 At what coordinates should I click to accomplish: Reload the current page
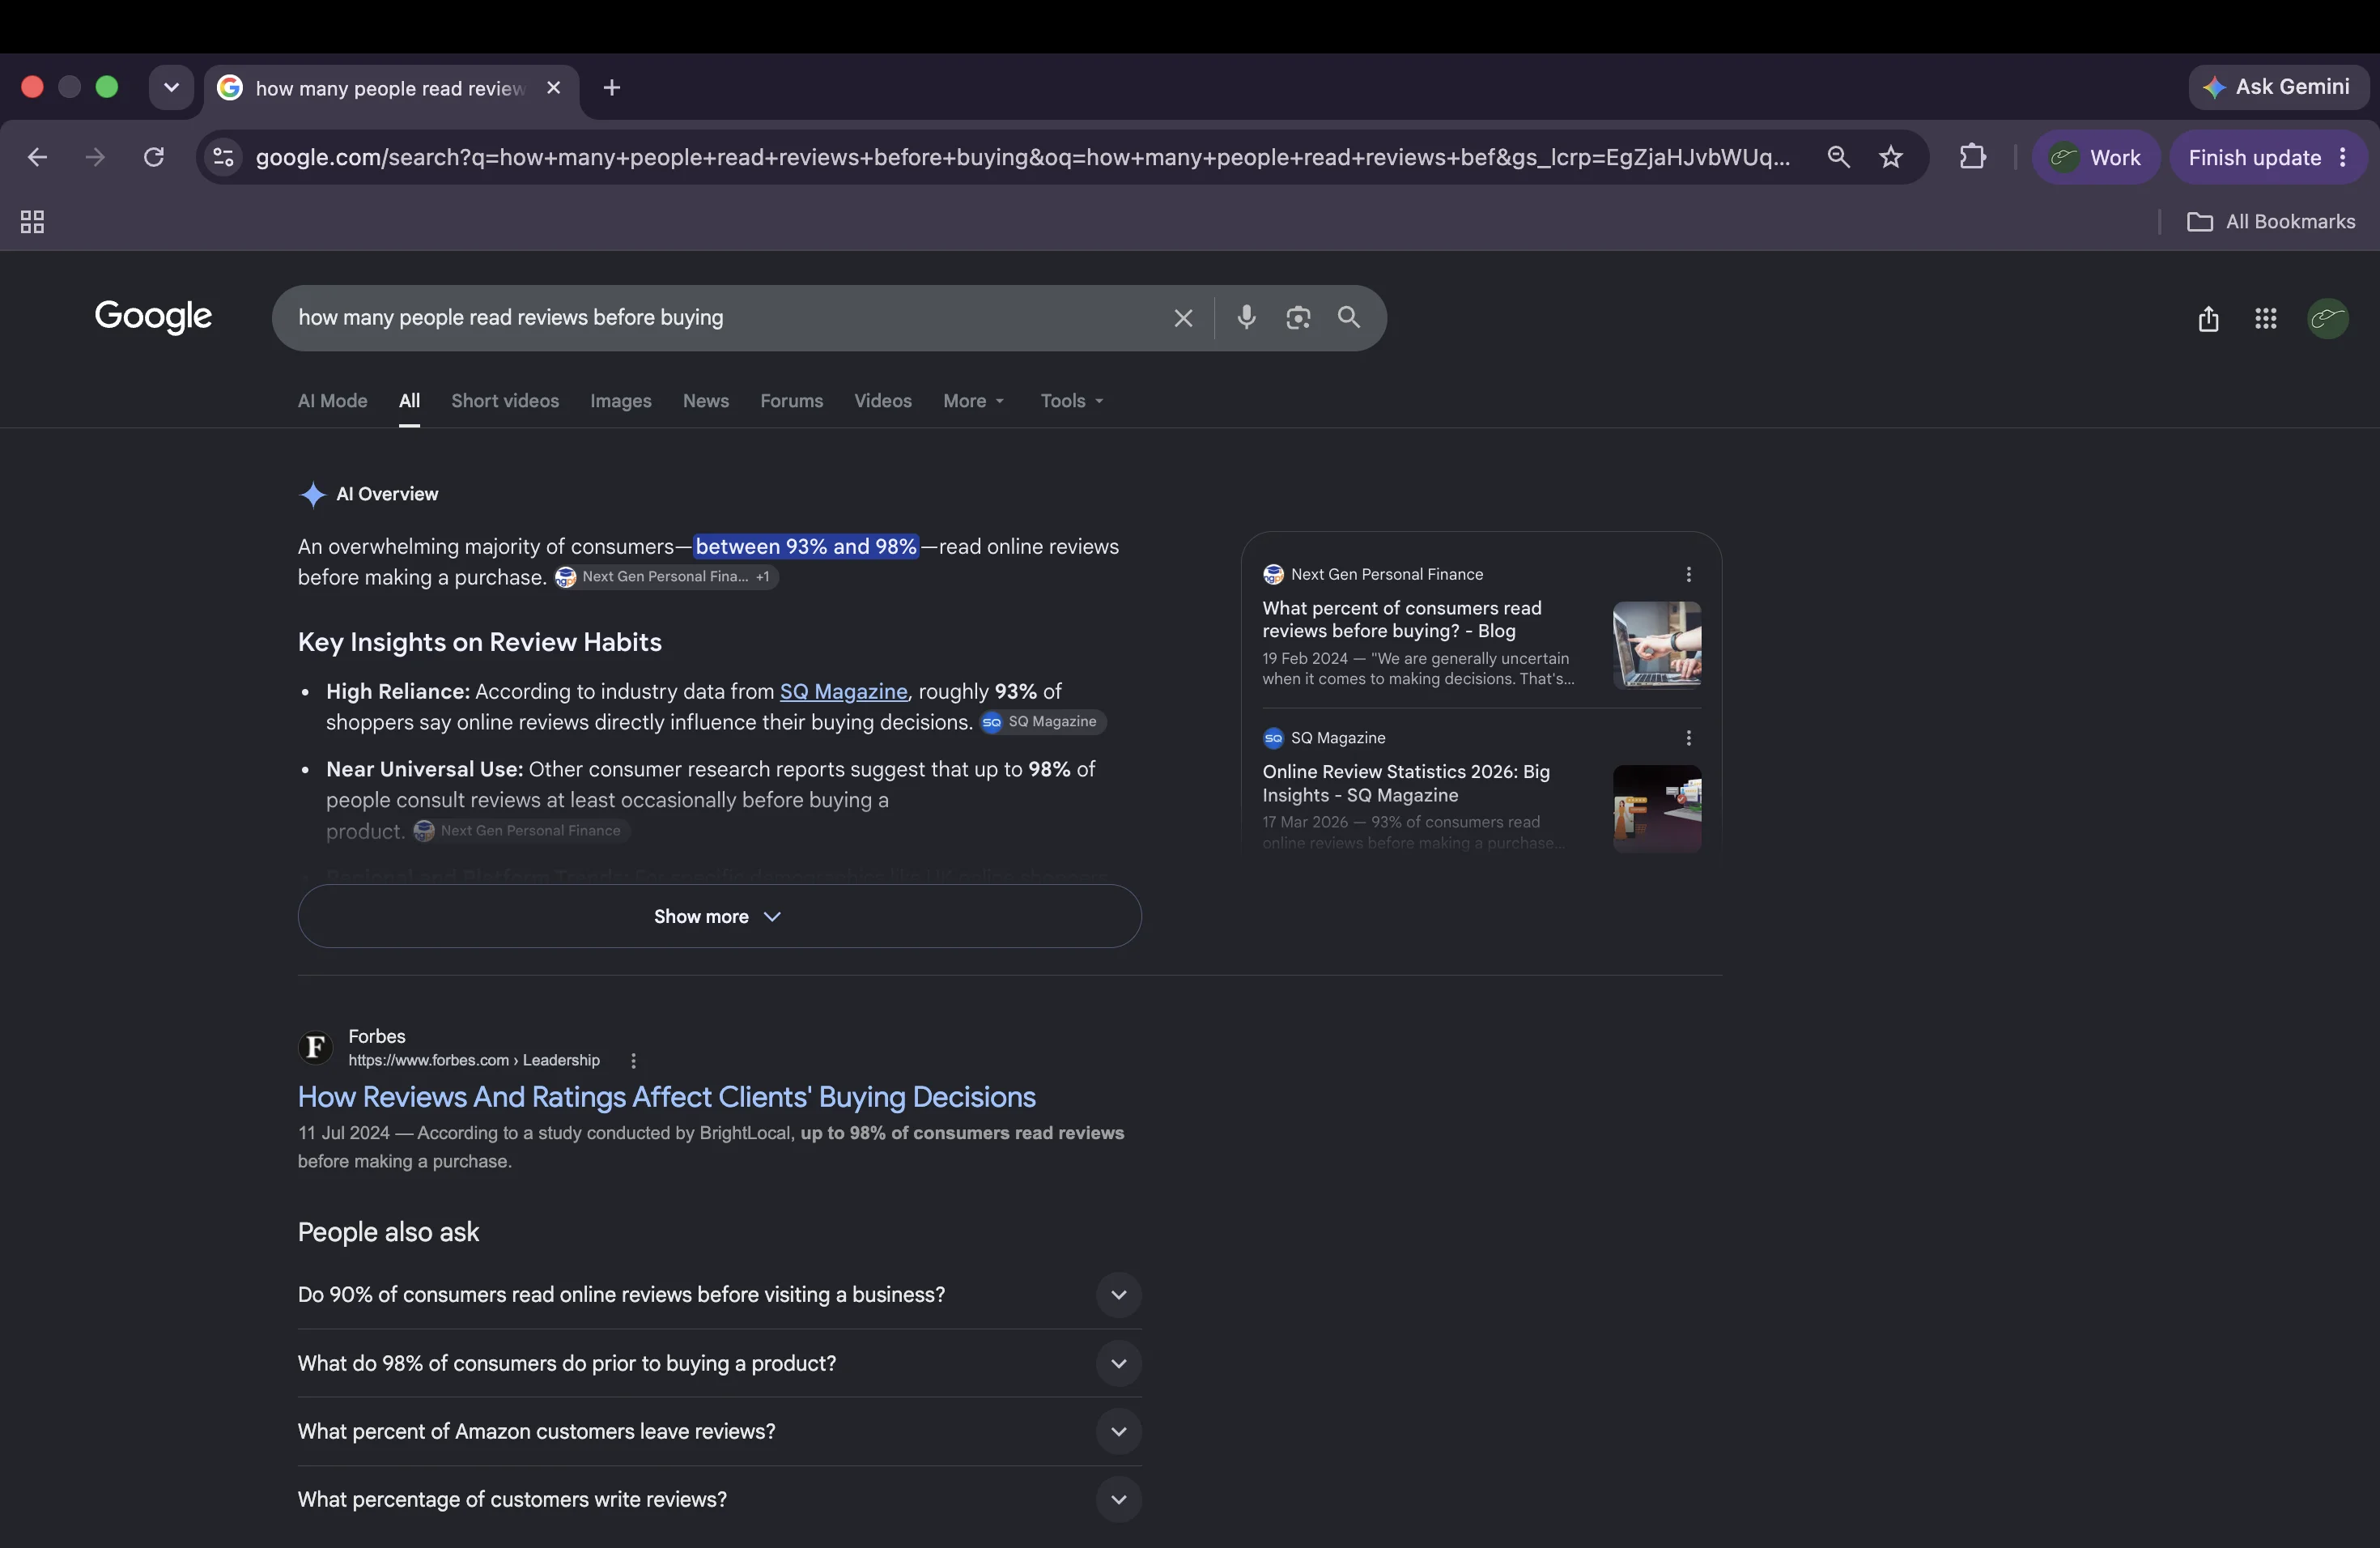pyautogui.click(x=153, y=157)
